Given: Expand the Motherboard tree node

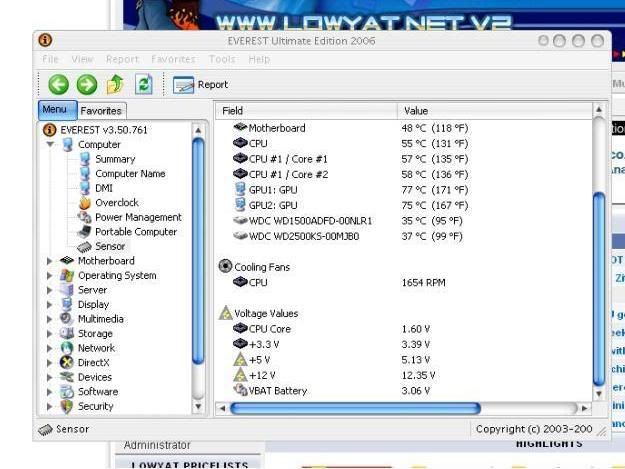Looking at the screenshot, I should pyautogui.click(x=50, y=261).
